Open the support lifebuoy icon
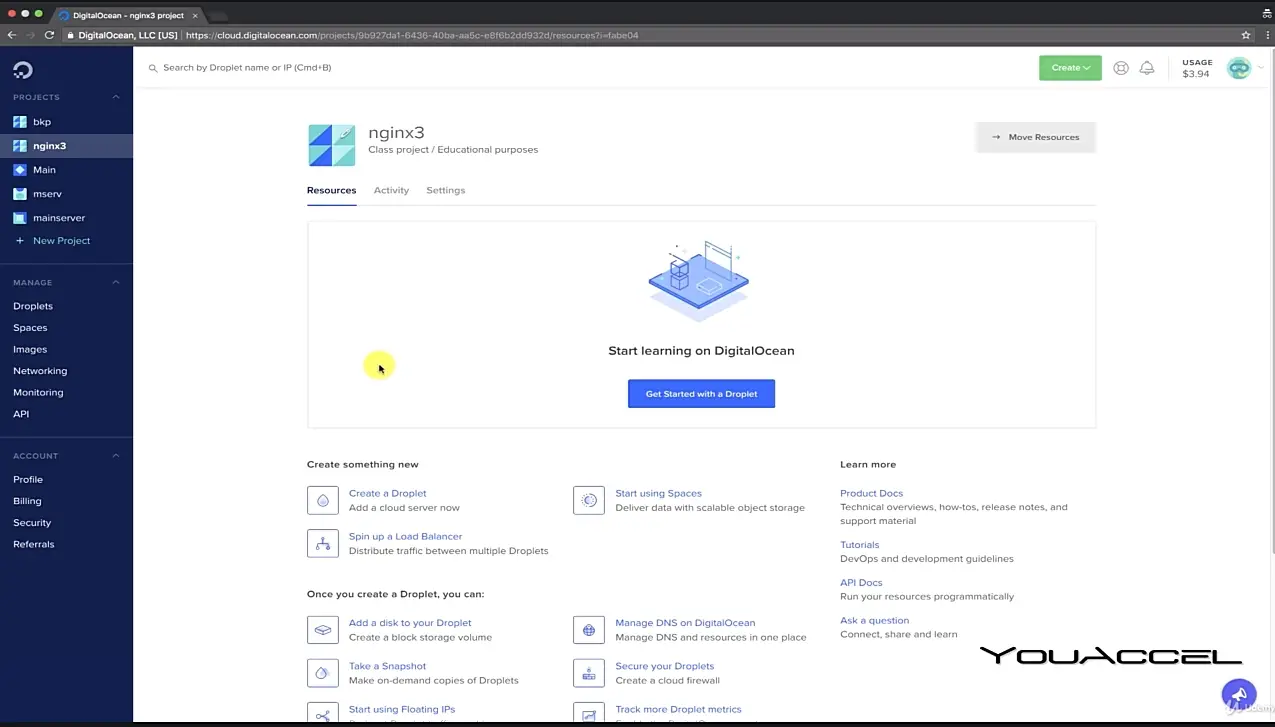 (1121, 68)
